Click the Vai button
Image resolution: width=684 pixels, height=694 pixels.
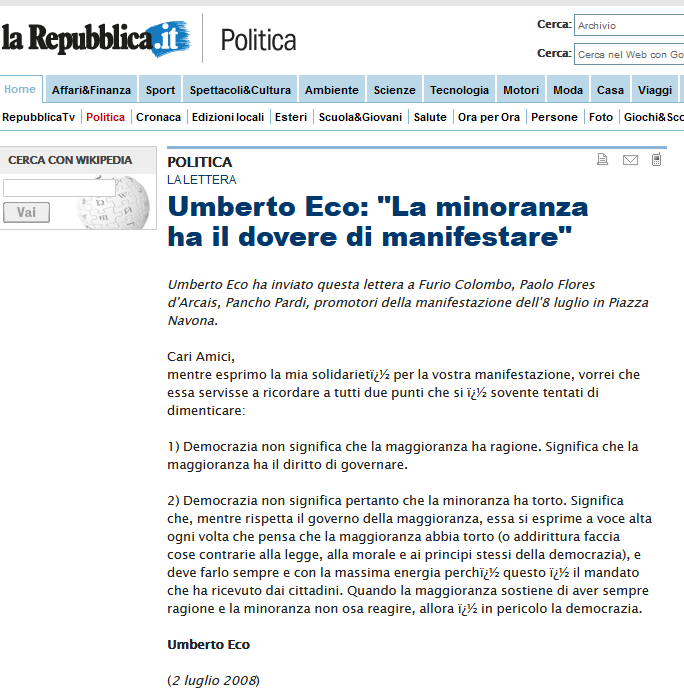coord(27,212)
